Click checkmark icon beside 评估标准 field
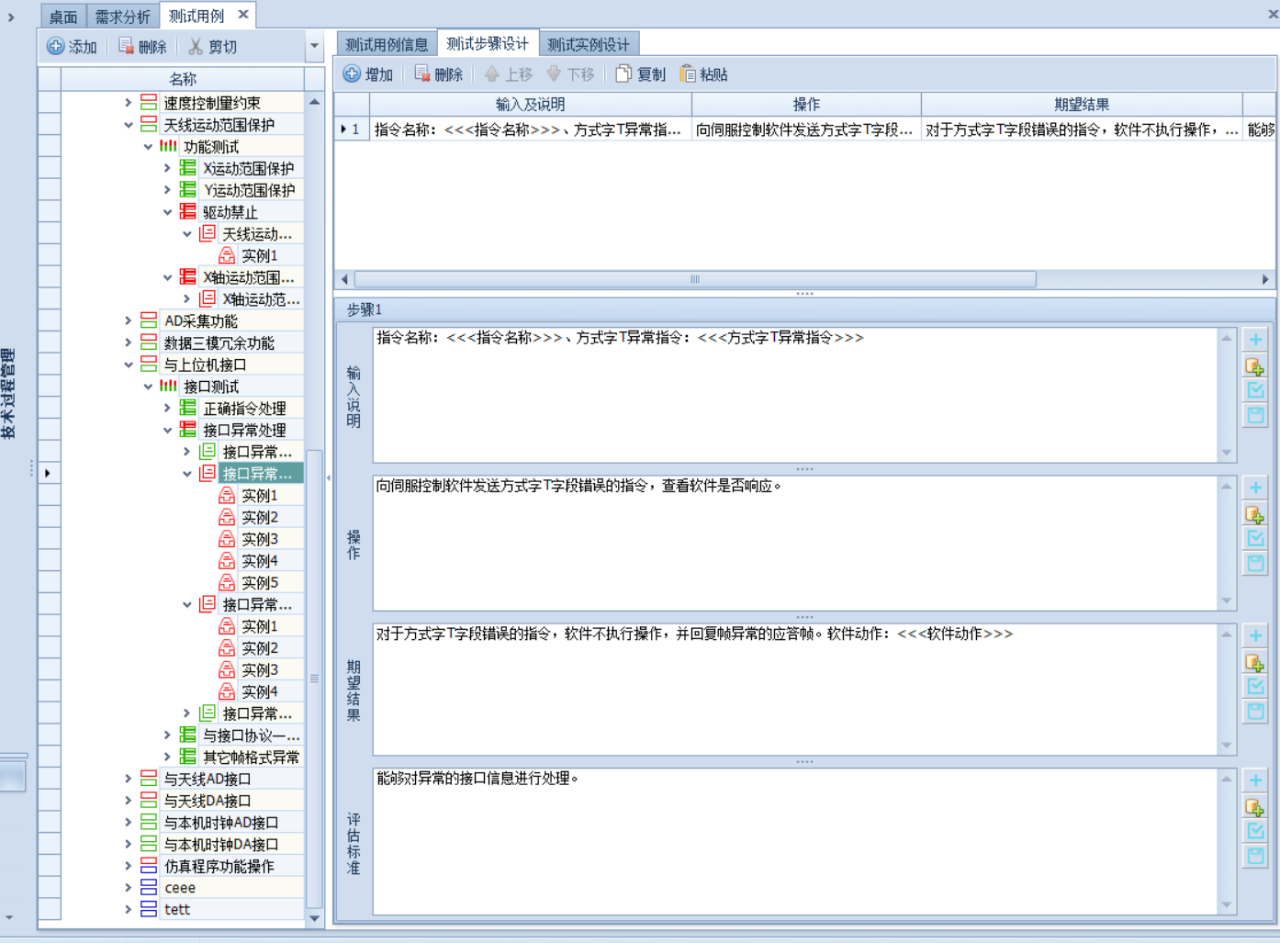This screenshot has height=943, width=1280. [x=1256, y=831]
